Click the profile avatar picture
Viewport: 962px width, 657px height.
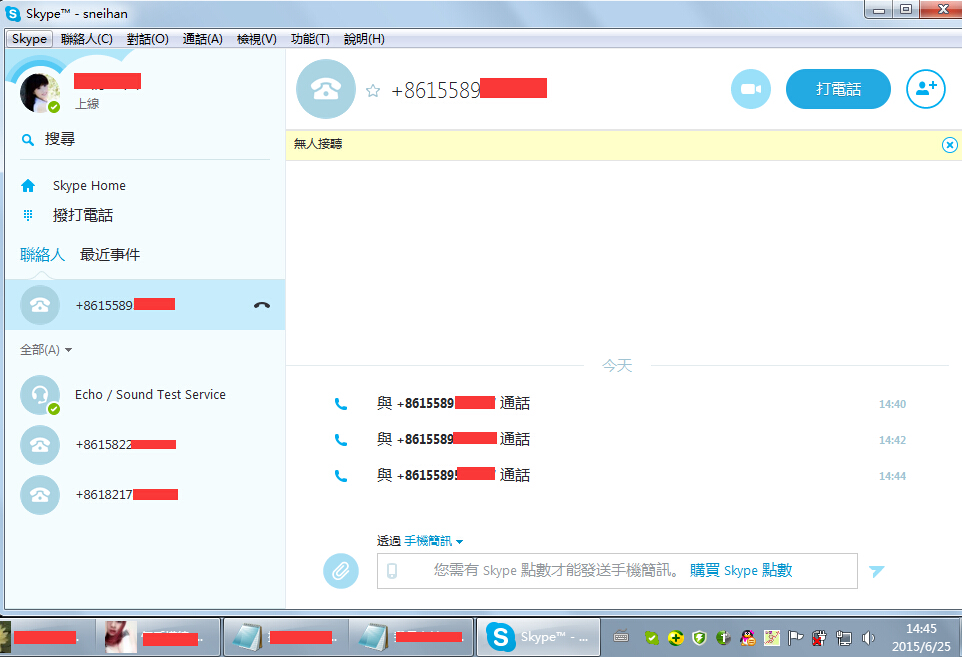coord(40,94)
